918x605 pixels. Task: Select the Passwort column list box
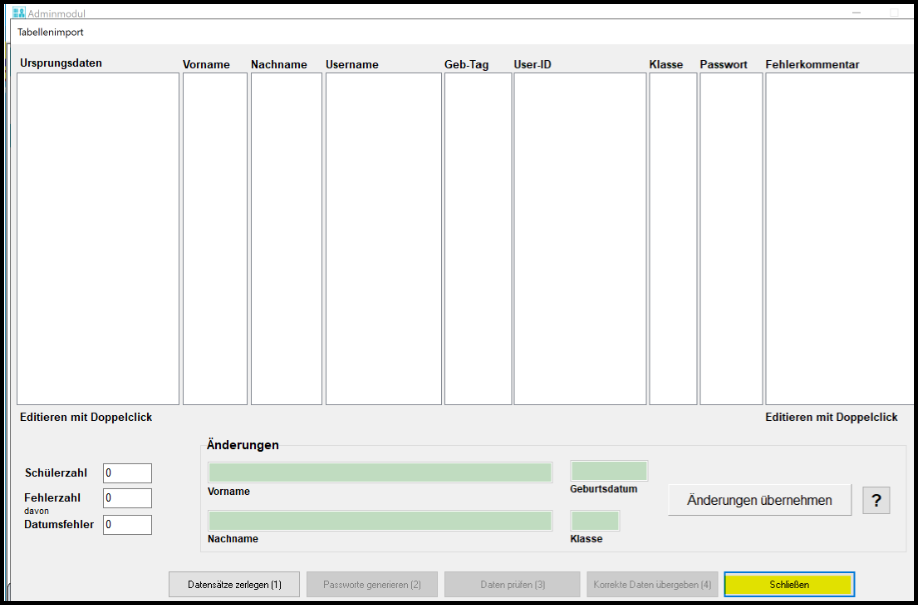731,238
